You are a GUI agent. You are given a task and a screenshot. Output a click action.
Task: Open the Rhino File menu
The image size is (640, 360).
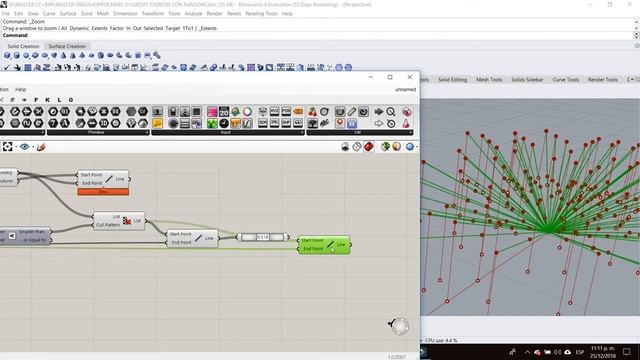pyautogui.click(x=6, y=13)
